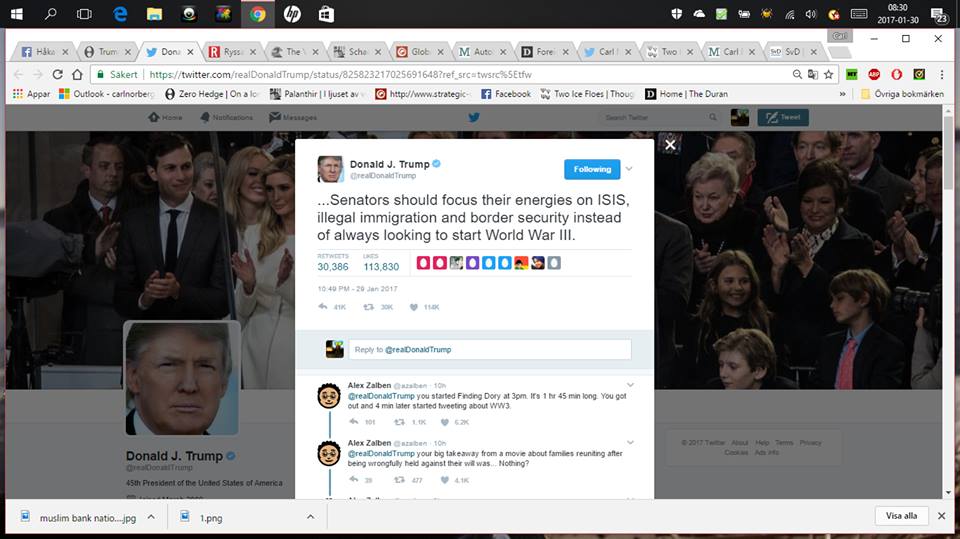Click the Visa alla downloads button
Viewport: 960px width, 539px height.
(x=901, y=516)
